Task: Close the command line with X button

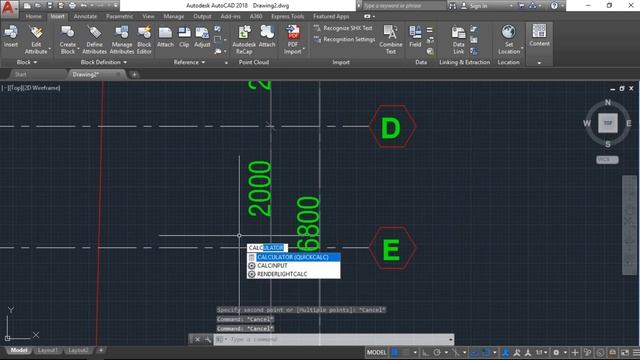Action: [197, 340]
